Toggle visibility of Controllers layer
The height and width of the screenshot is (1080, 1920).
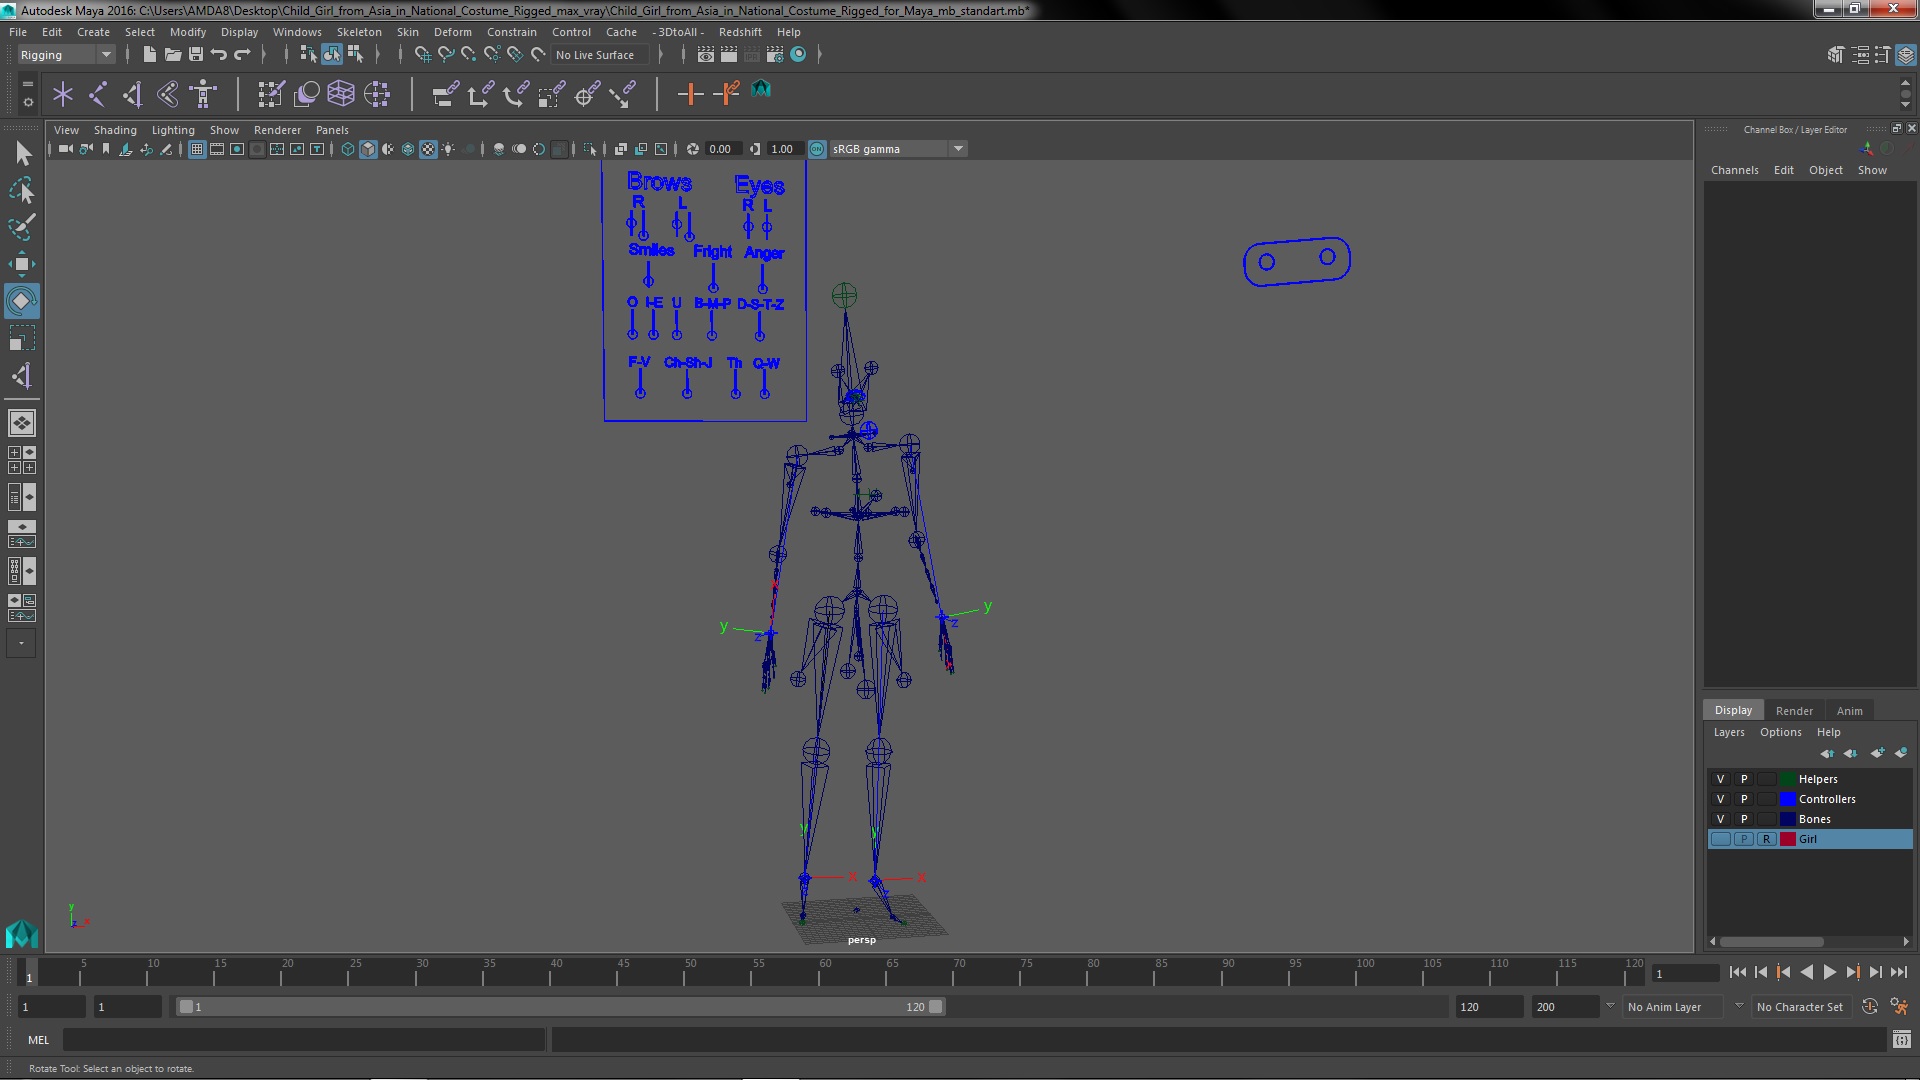coord(1720,799)
